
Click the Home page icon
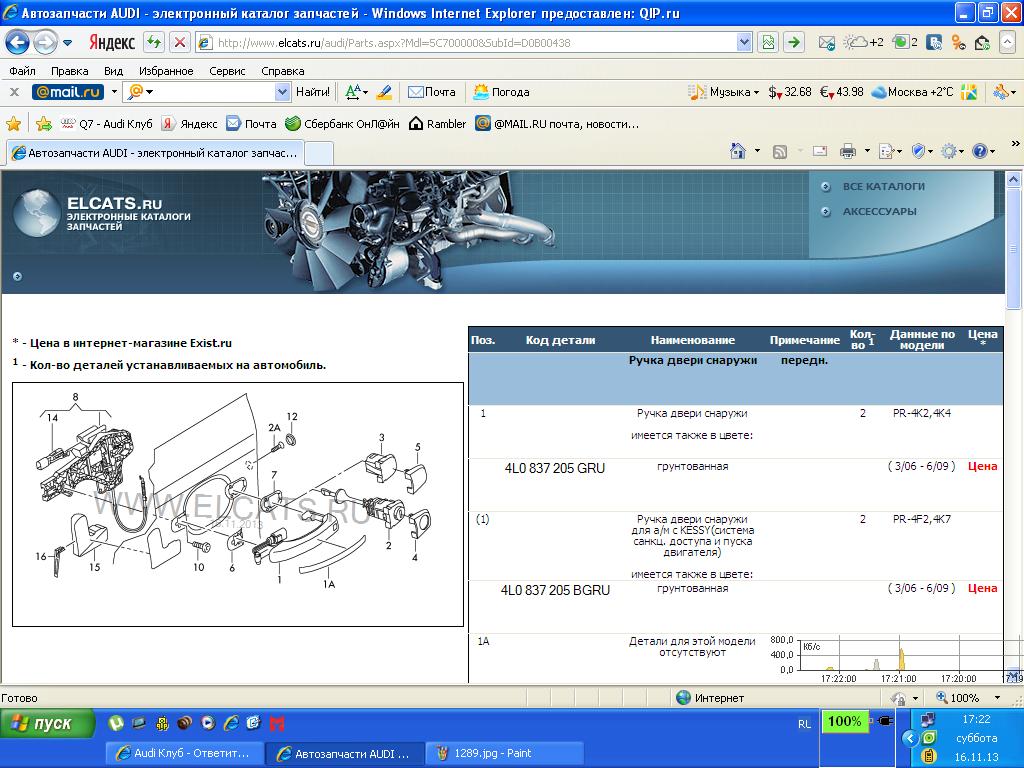click(x=737, y=152)
